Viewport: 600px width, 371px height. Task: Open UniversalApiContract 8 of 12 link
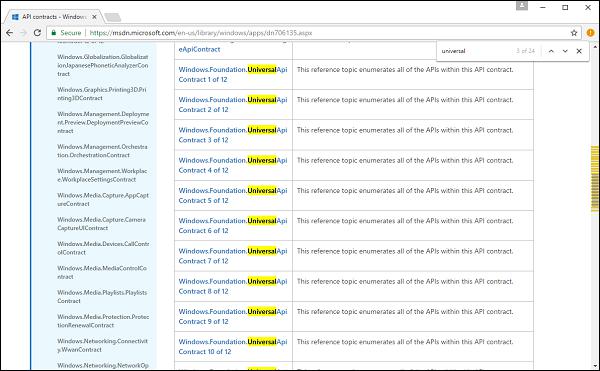233,286
